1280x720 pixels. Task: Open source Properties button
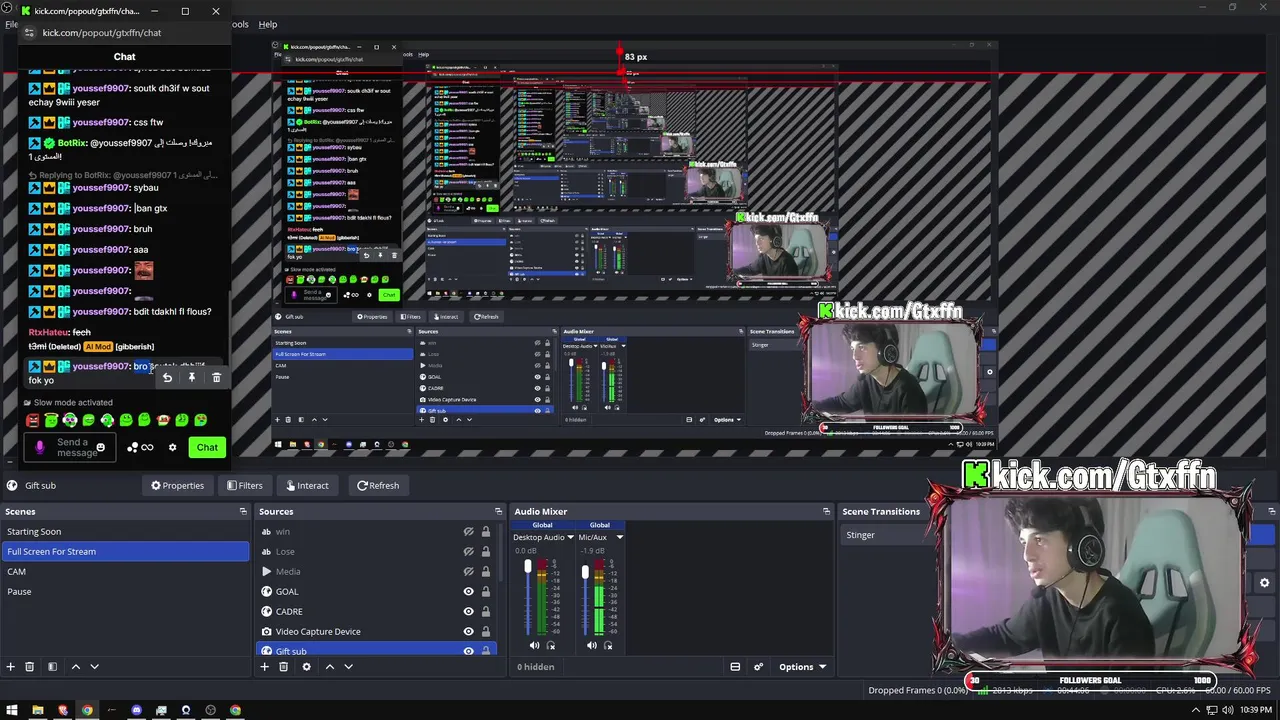pyautogui.click(x=177, y=486)
